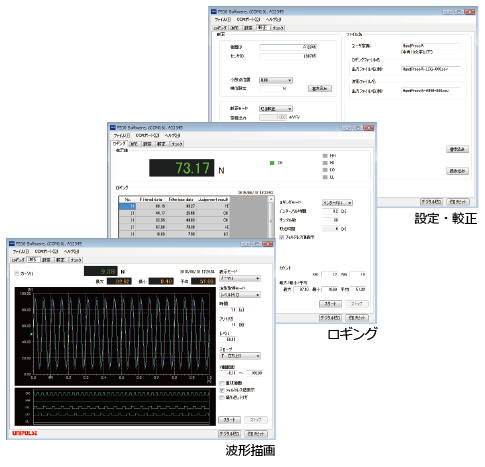Image resolution: width=485 pixels, height=467 pixels.
Task: Select the highlighted first row in logging table
Action: pos(174,206)
